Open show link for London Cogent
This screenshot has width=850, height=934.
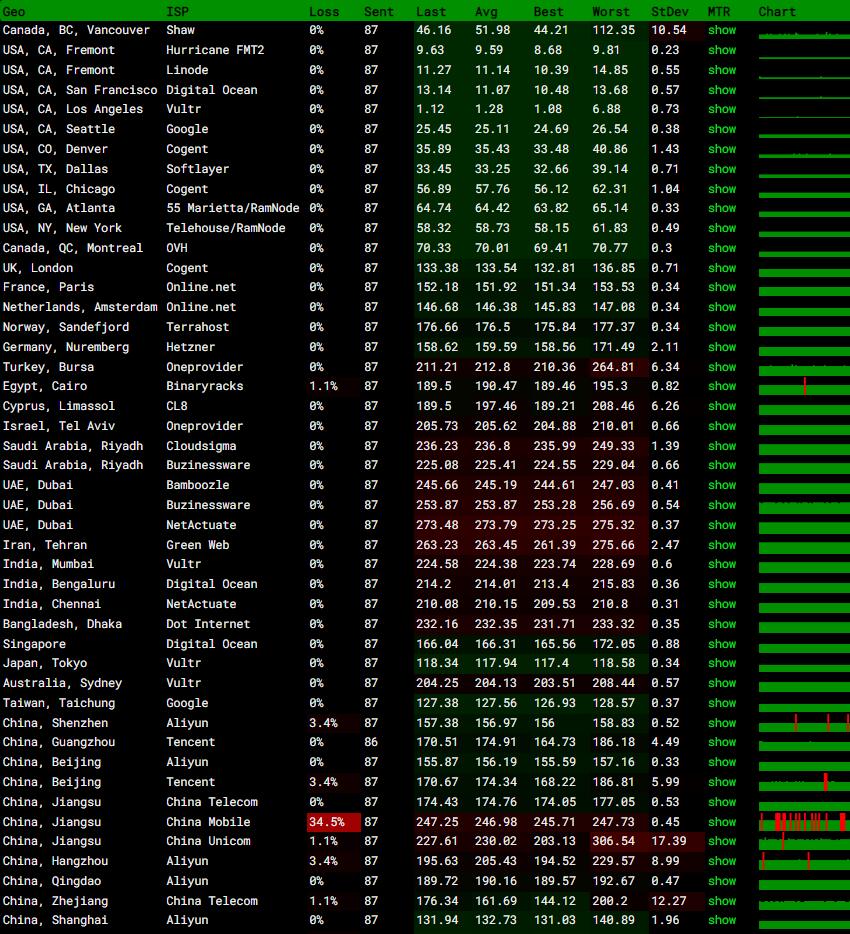(722, 268)
